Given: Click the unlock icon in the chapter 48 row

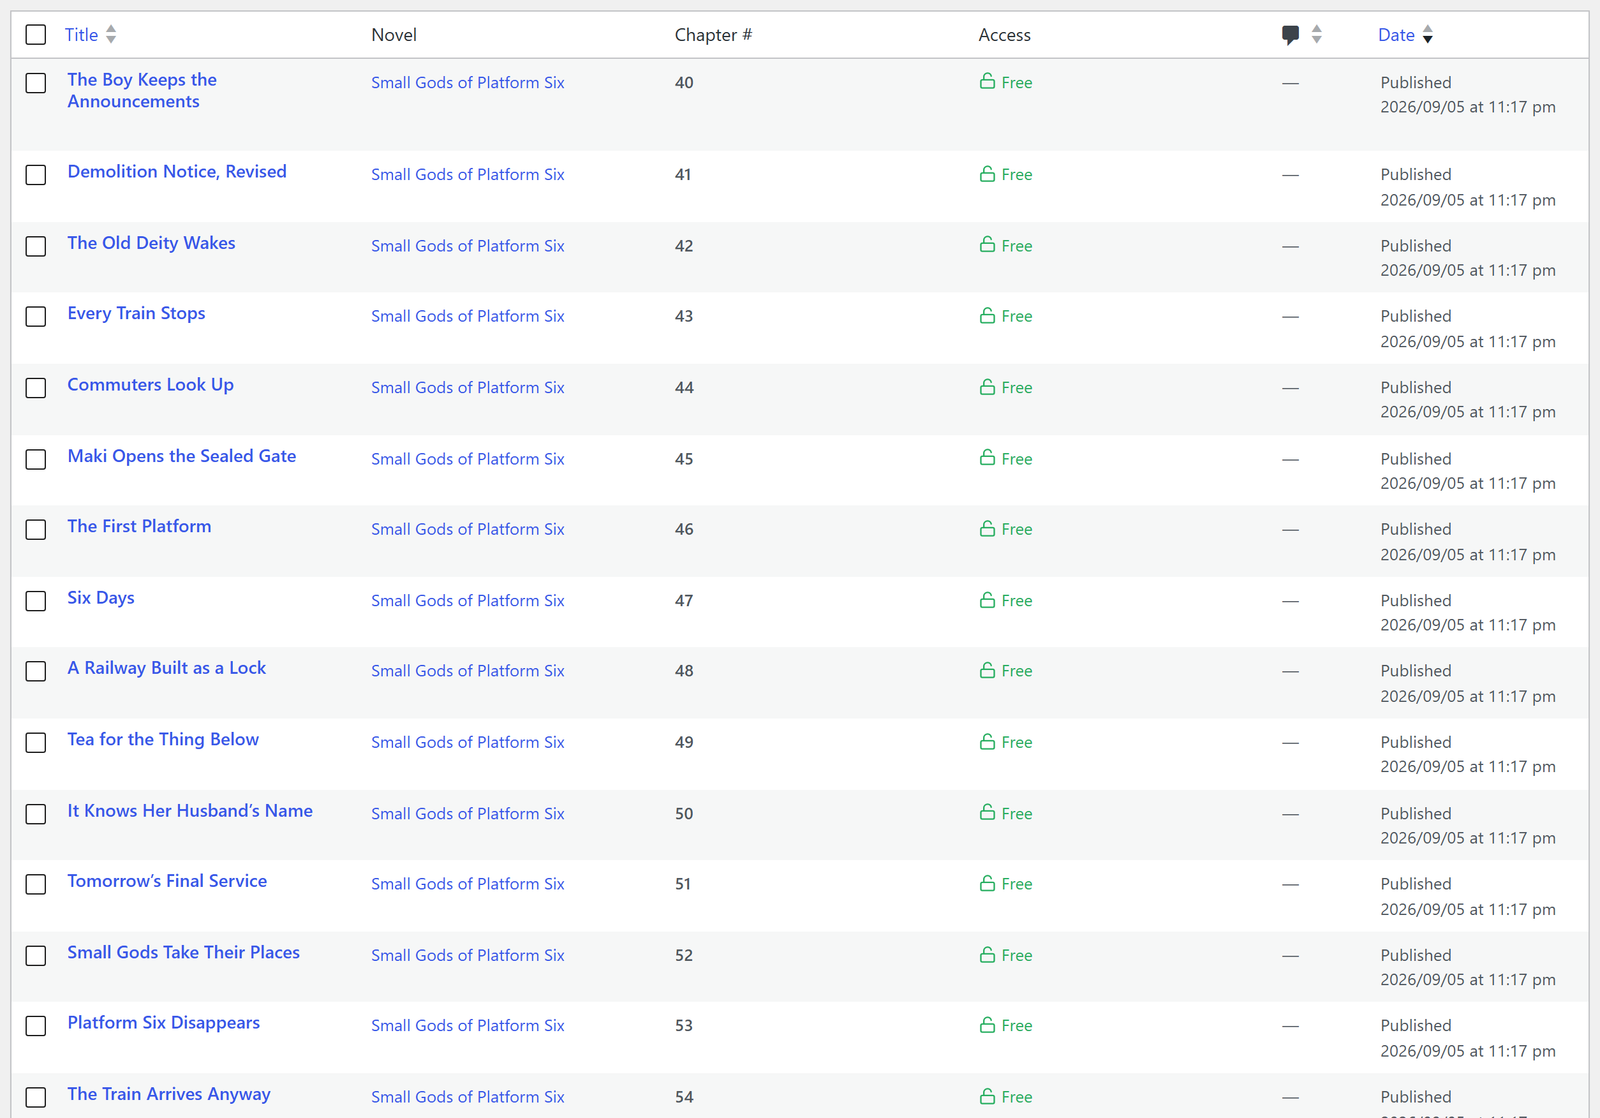Looking at the screenshot, I should pyautogui.click(x=987, y=670).
